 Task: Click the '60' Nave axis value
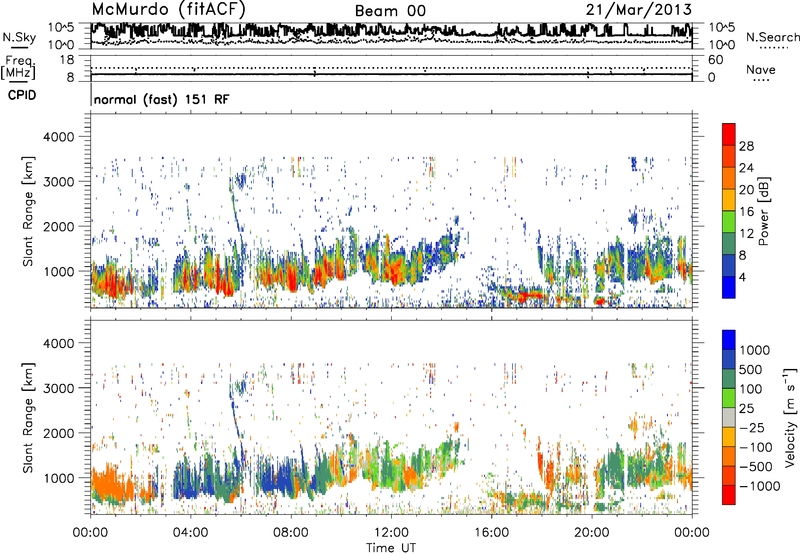(x=715, y=60)
